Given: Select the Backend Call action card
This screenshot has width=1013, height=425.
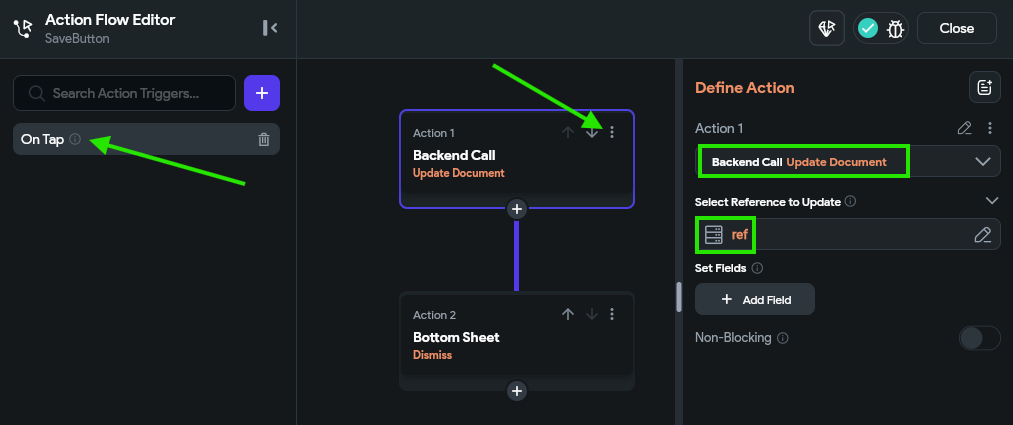Looking at the screenshot, I should click(517, 159).
